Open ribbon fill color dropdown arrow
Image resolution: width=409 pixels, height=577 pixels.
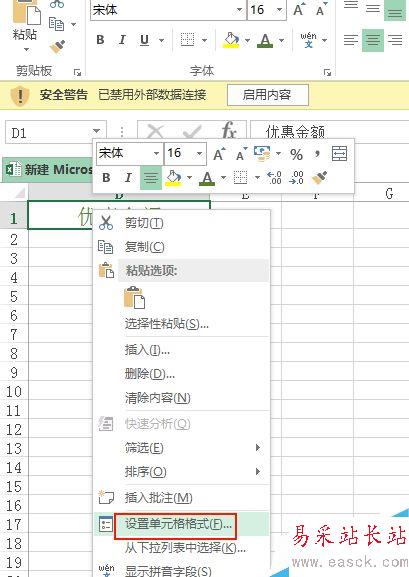click(x=247, y=40)
